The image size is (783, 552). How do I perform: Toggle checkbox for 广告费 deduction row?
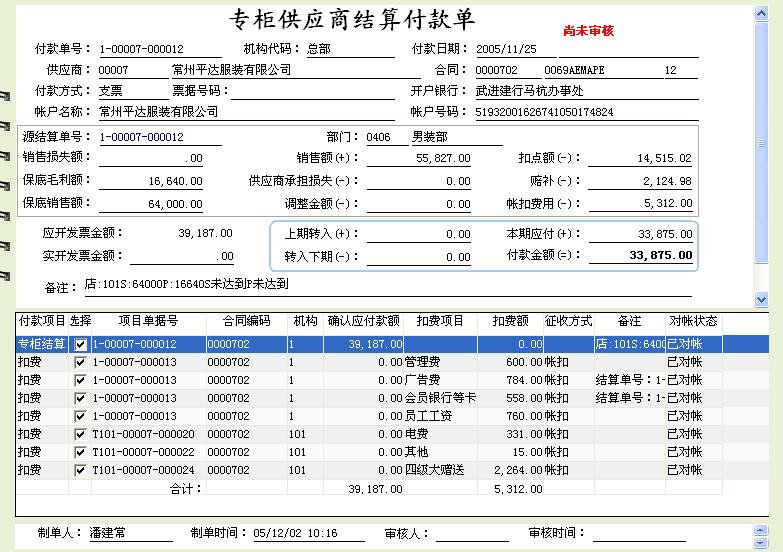pyautogui.click(x=80, y=380)
